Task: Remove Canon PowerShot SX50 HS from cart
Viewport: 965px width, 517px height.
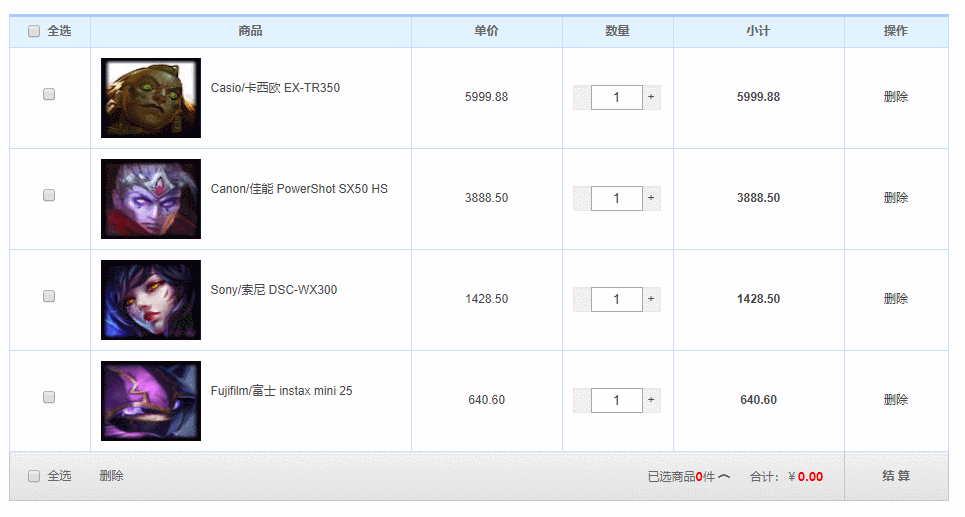Action: pos(895,198)
